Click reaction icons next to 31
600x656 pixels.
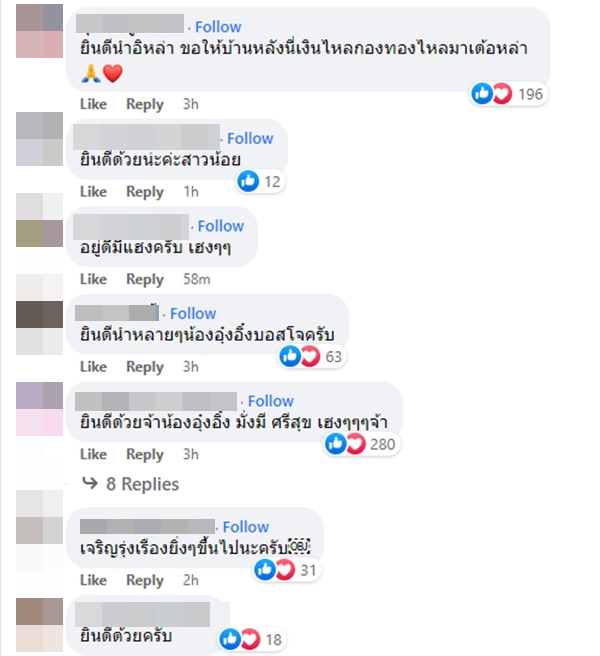[x=275, y=570]
